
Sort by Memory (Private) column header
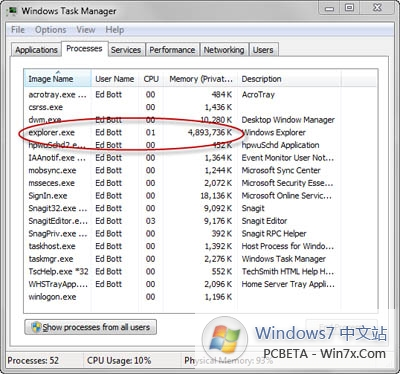201,79
